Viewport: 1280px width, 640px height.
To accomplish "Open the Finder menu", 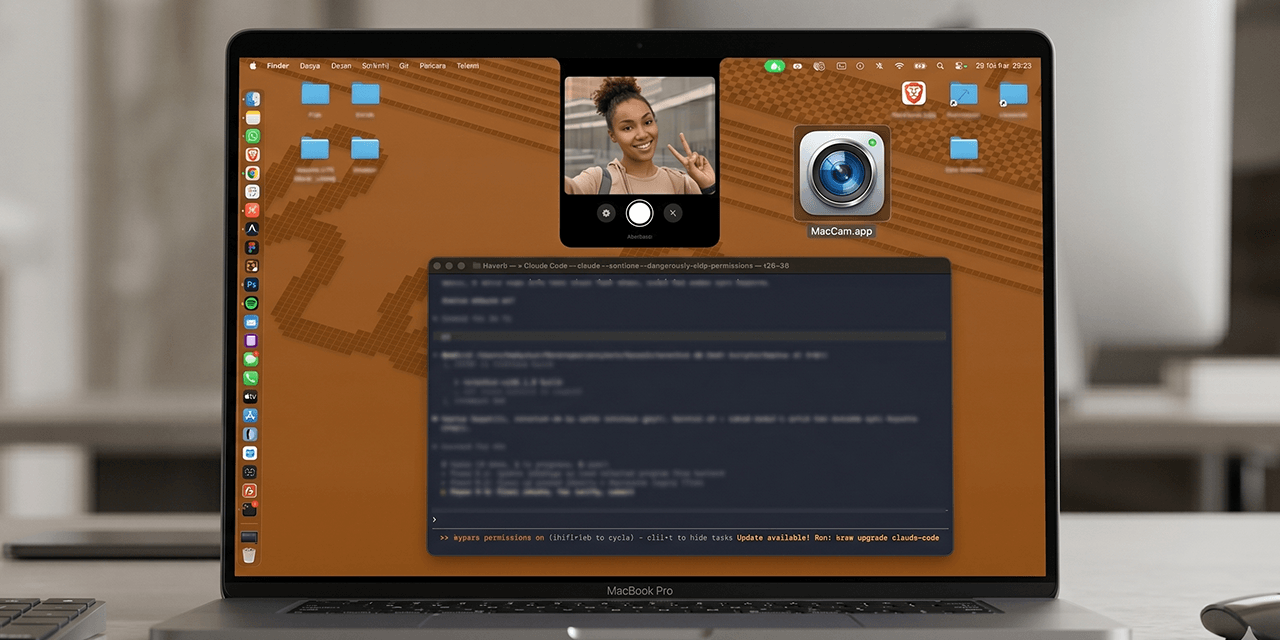I will [278, 66].
